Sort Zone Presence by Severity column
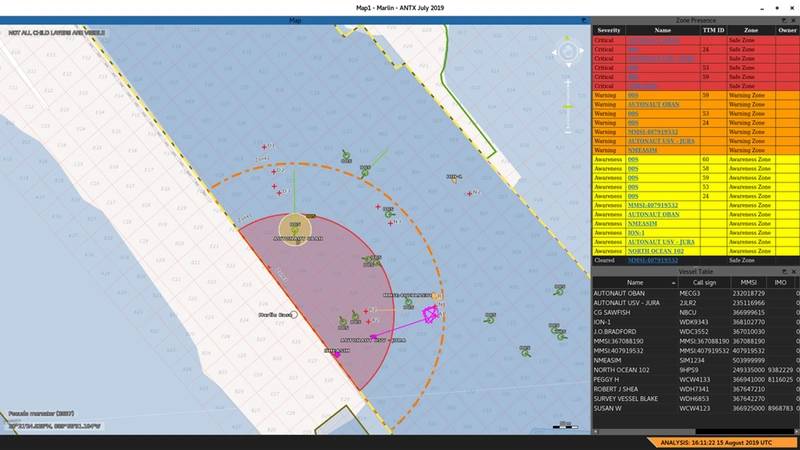The width and height of the screenshot is (800, 450). tap(609, 30)
